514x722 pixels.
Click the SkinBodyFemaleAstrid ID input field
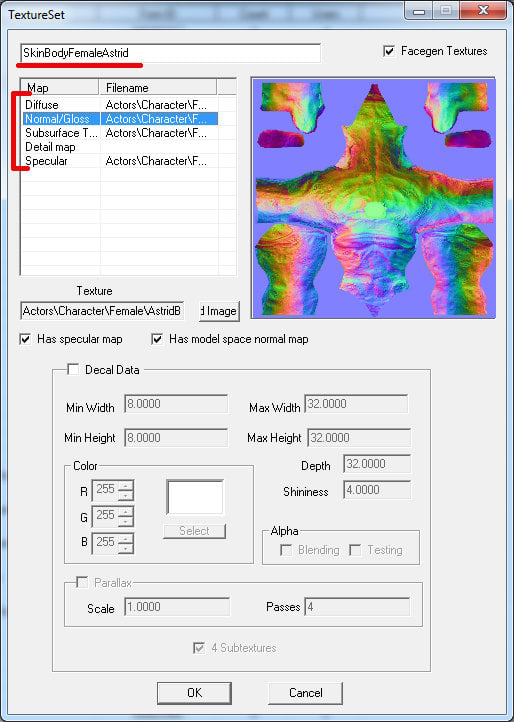(170, 53)
